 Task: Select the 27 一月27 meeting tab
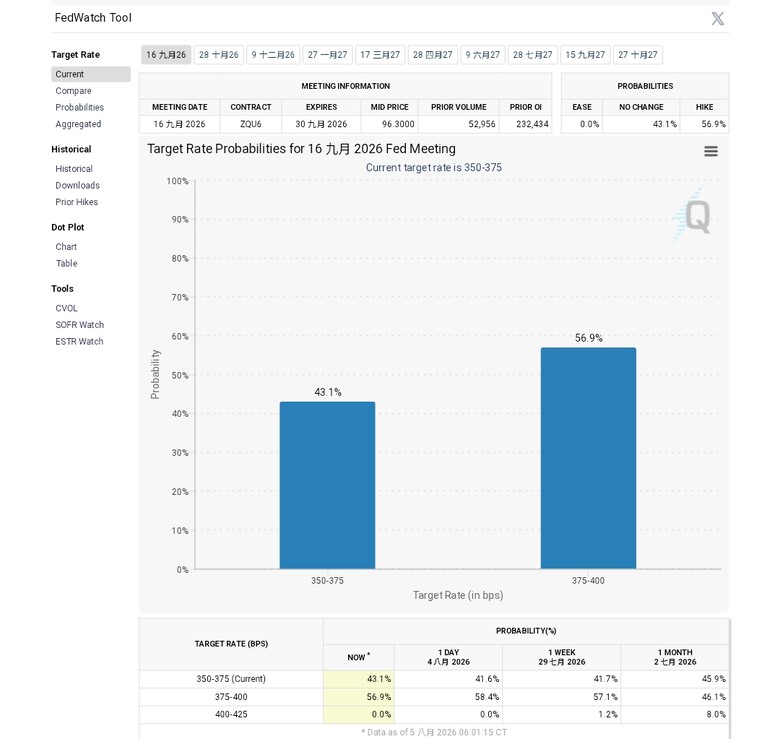tap(327, 55)
